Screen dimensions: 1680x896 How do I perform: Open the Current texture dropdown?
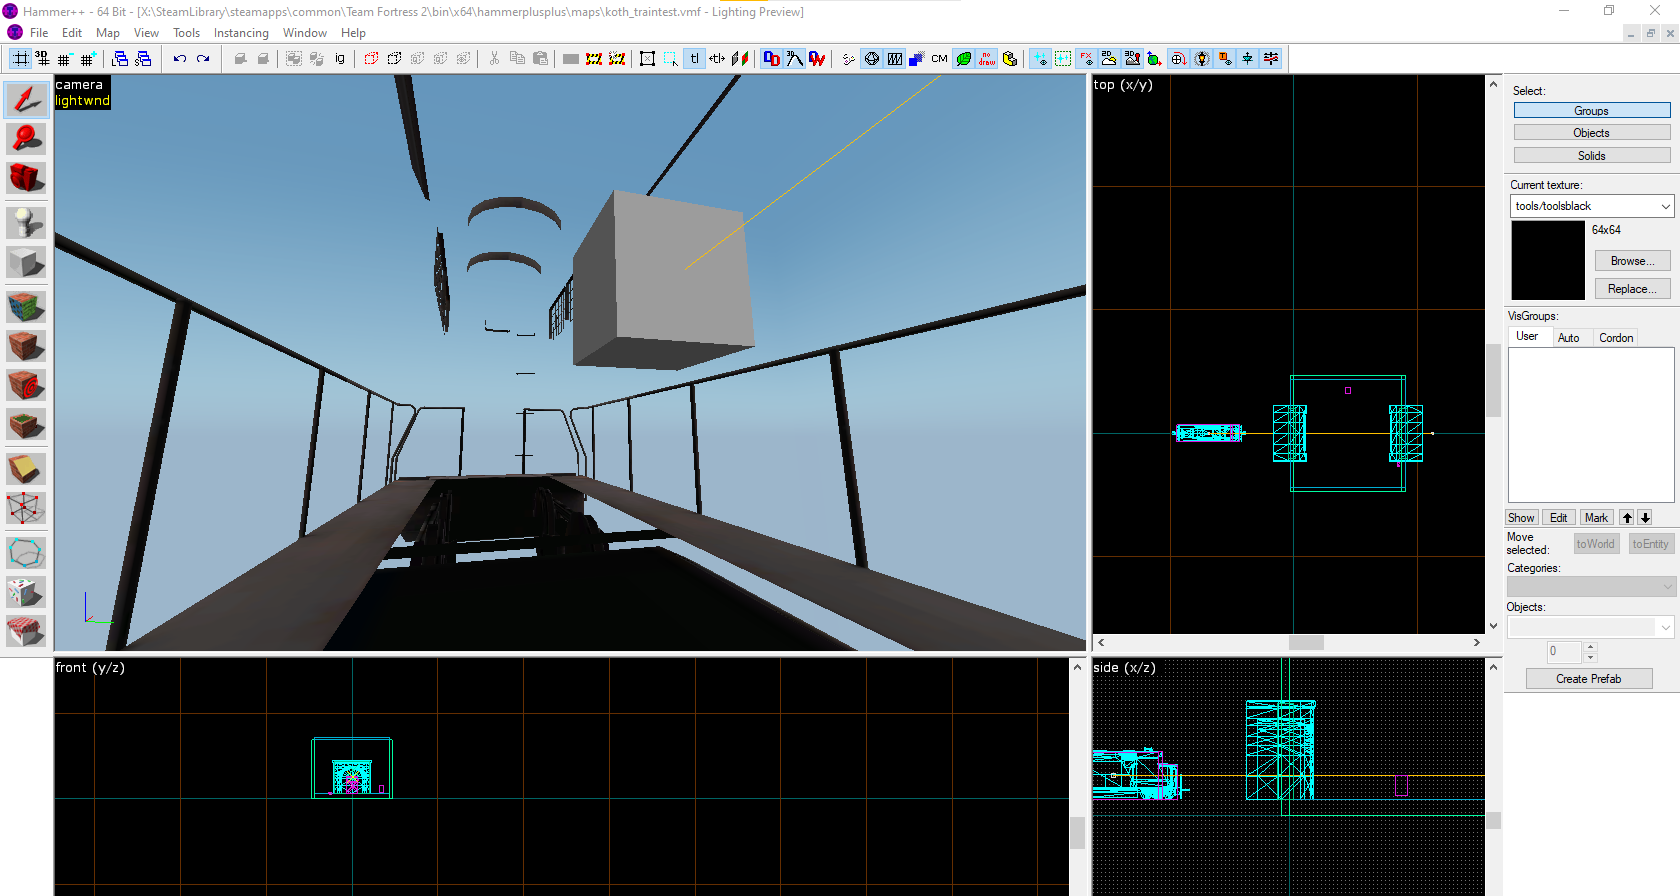1592,206
